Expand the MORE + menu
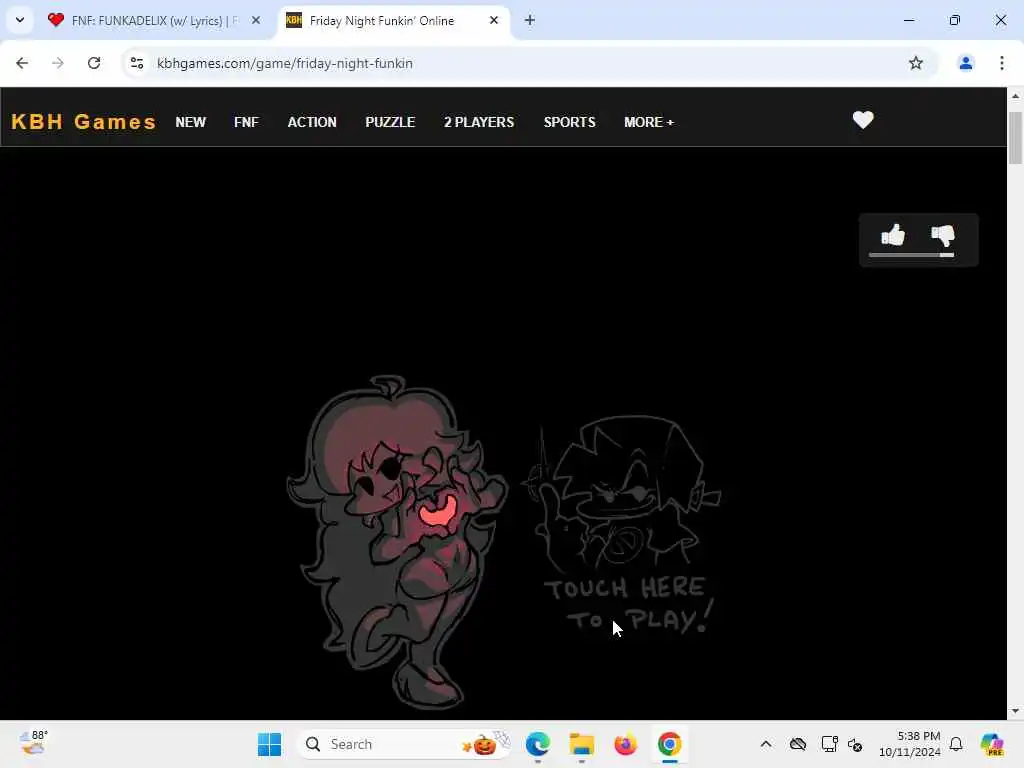Image resolution: width=1024 pixels, height=768 pixels. point(648,122)
